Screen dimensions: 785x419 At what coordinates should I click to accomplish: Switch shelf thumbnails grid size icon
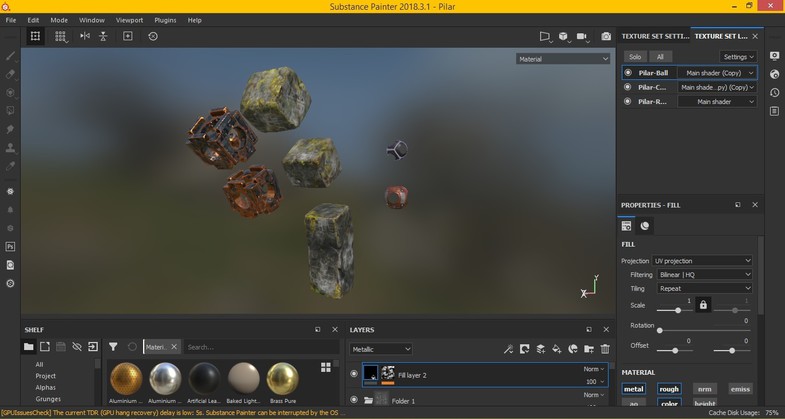click(325, 367)
